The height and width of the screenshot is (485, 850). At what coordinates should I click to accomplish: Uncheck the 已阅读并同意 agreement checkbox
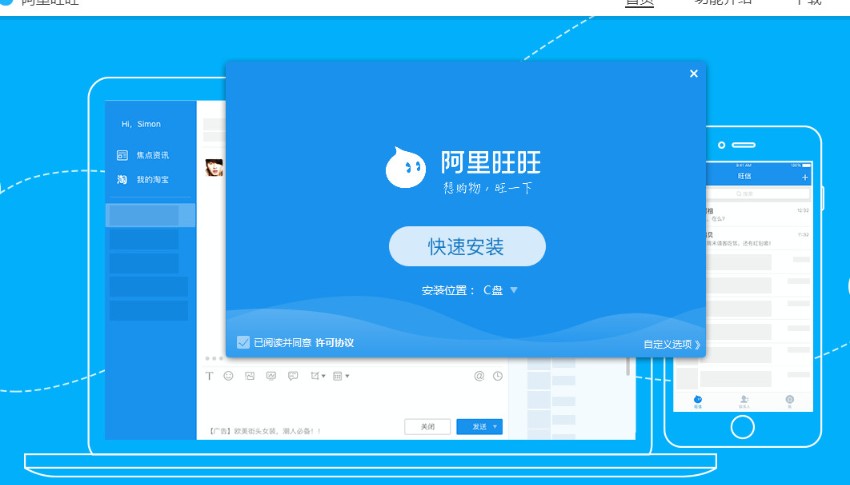click(243, 342)
